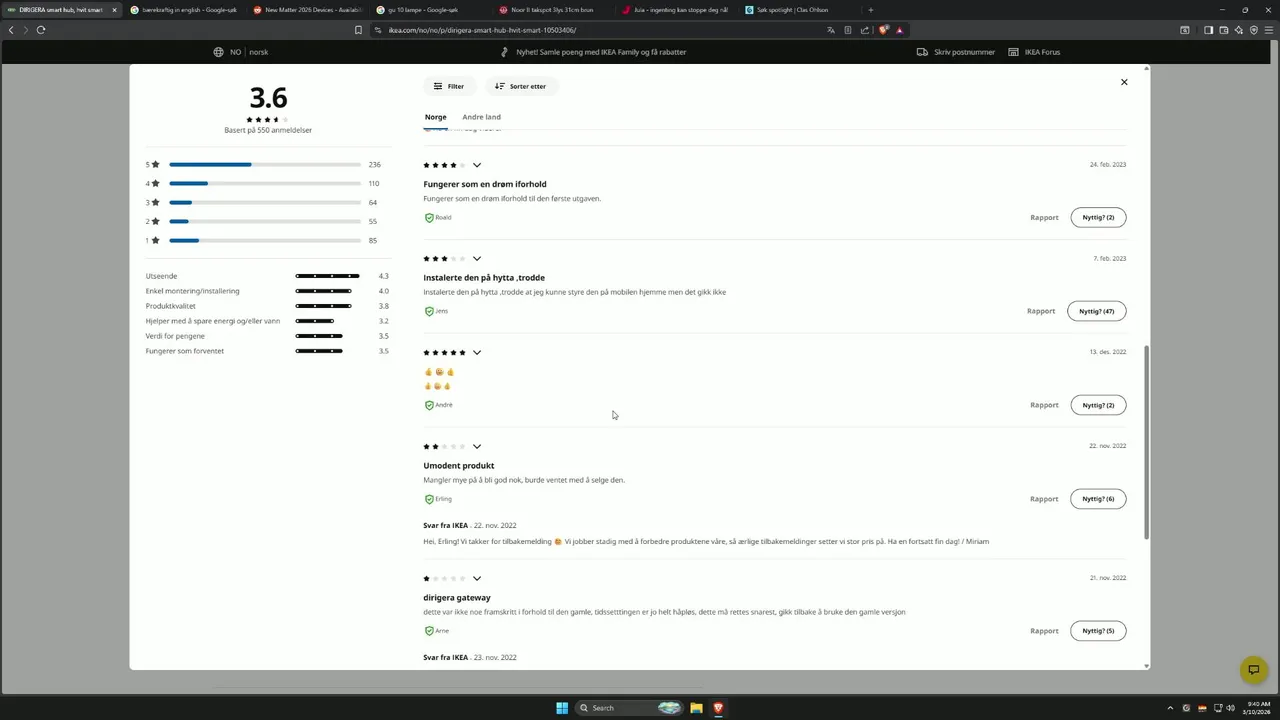
Task: Report Arne's review
Action: coord(1044,631)
